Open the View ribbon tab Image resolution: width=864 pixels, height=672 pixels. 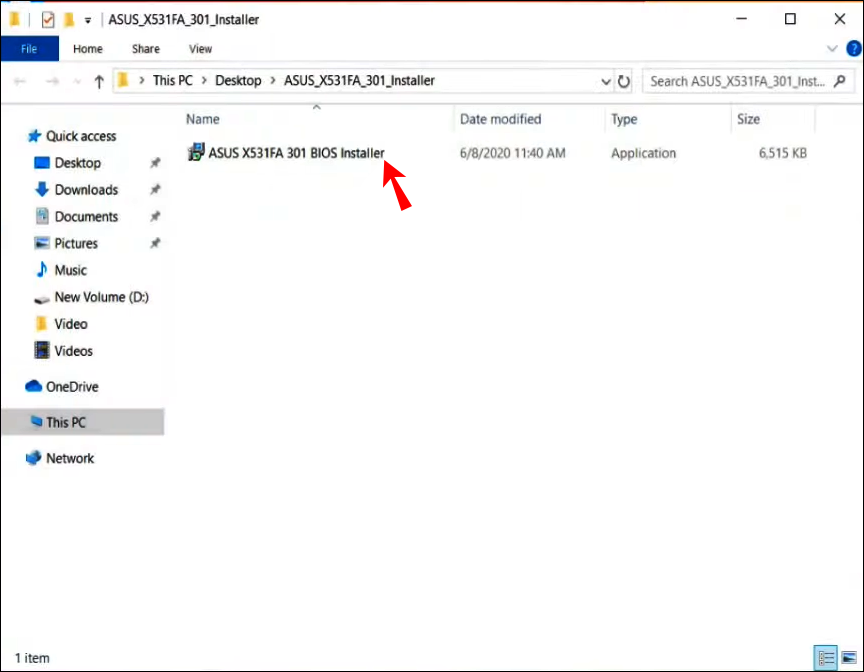tap(200, 49)
